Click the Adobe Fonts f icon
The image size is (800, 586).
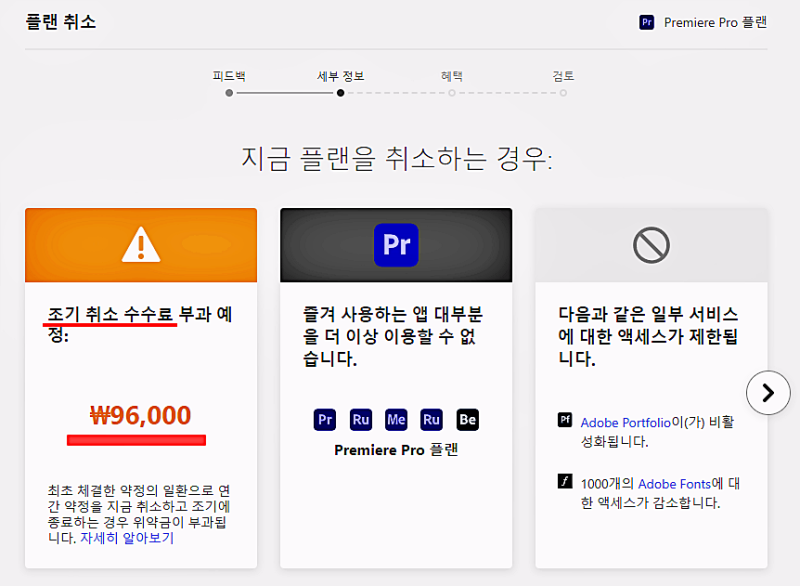coord(565,481)
